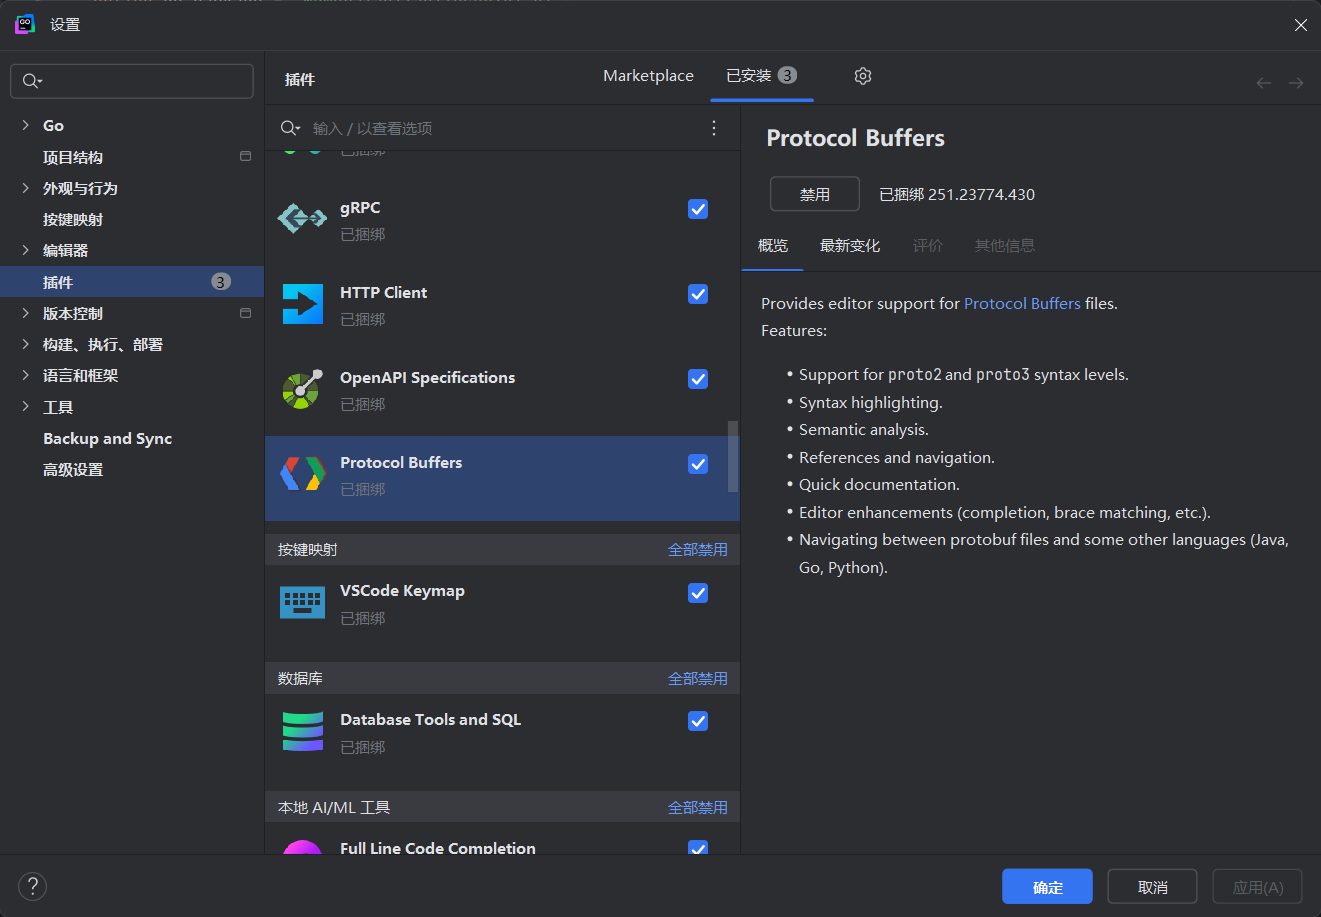Open the three-dot options menu in plugin search
The height and width of the screenshot is (917, 1321).
714,128
